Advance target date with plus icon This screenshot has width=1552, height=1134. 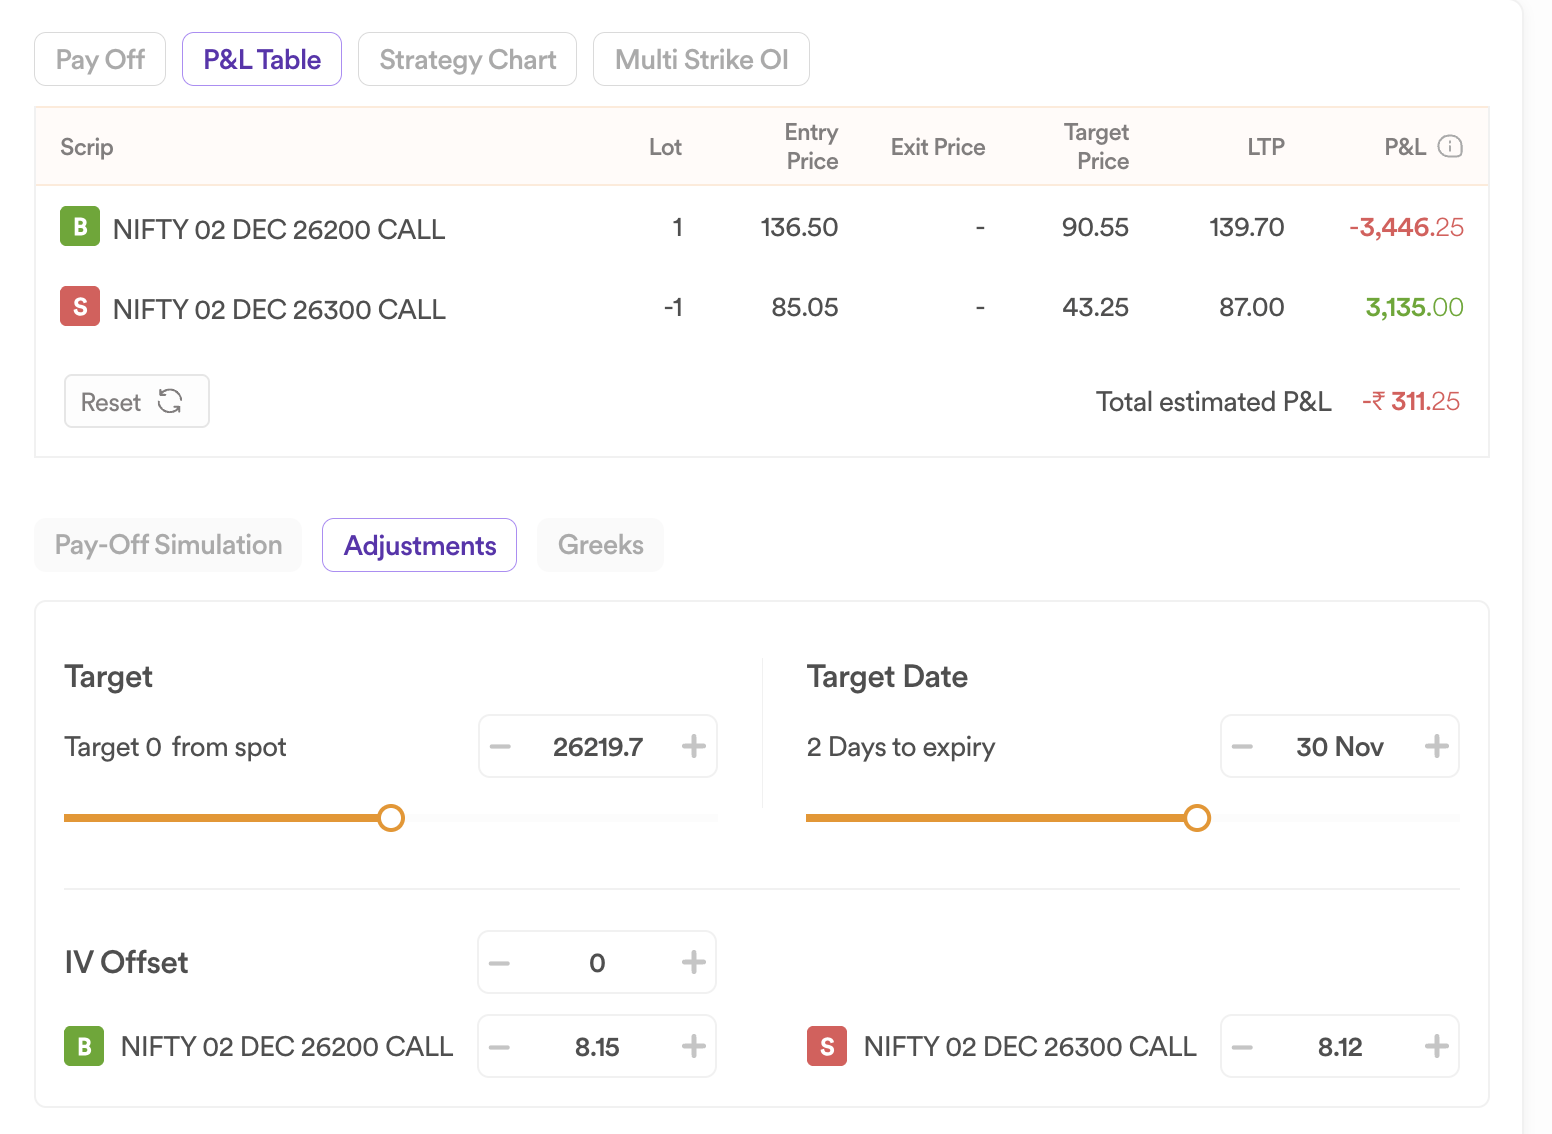1436,746
